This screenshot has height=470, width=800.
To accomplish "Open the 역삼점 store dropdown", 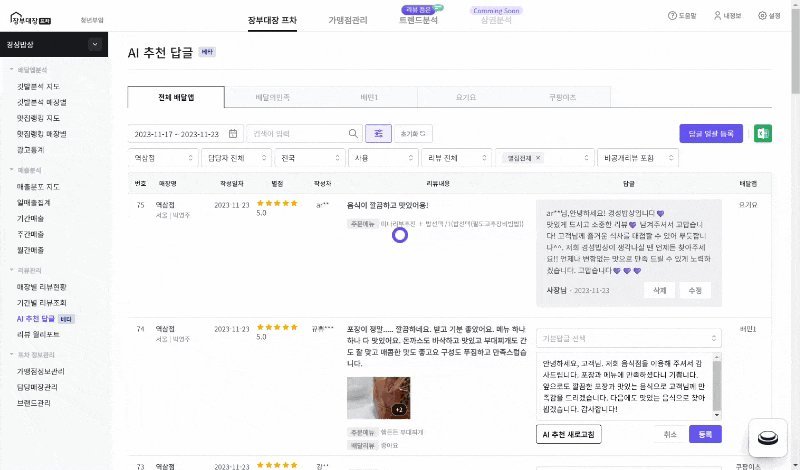I will (163, 158).
